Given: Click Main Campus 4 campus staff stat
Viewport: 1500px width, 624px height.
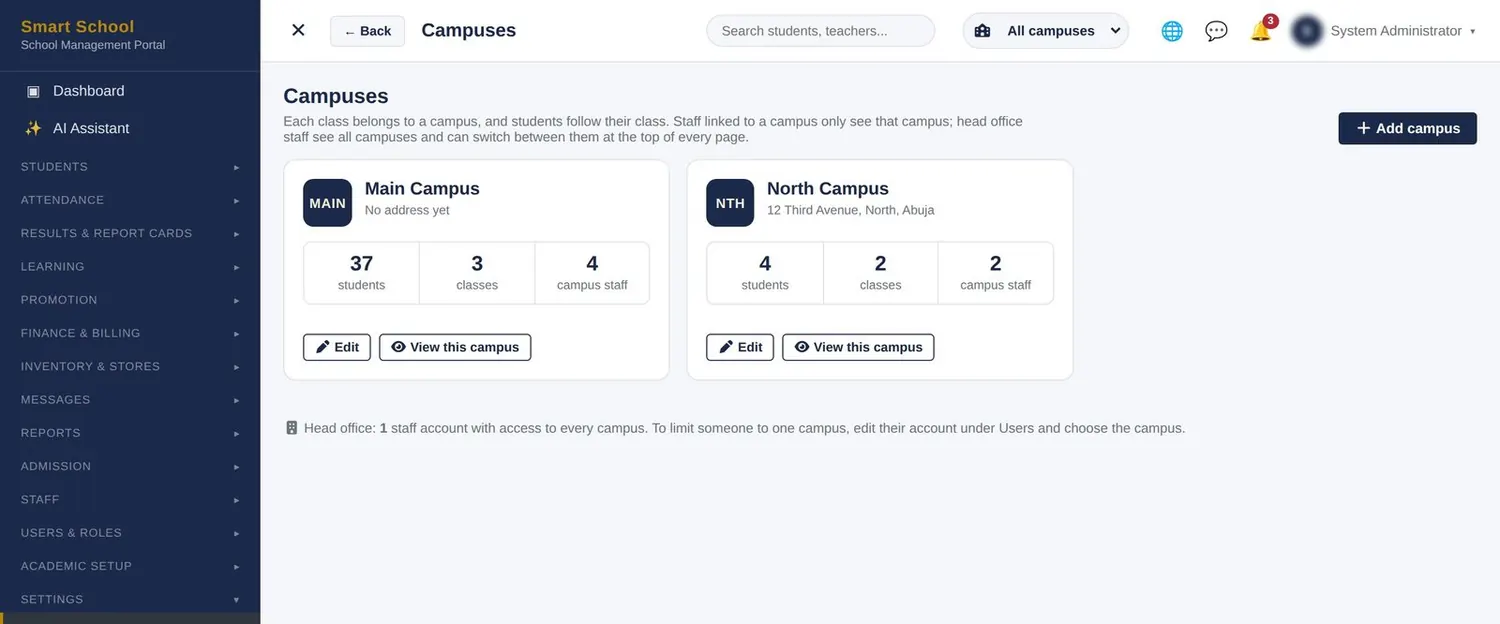Looking at the screenshot, I should [592, 273].
